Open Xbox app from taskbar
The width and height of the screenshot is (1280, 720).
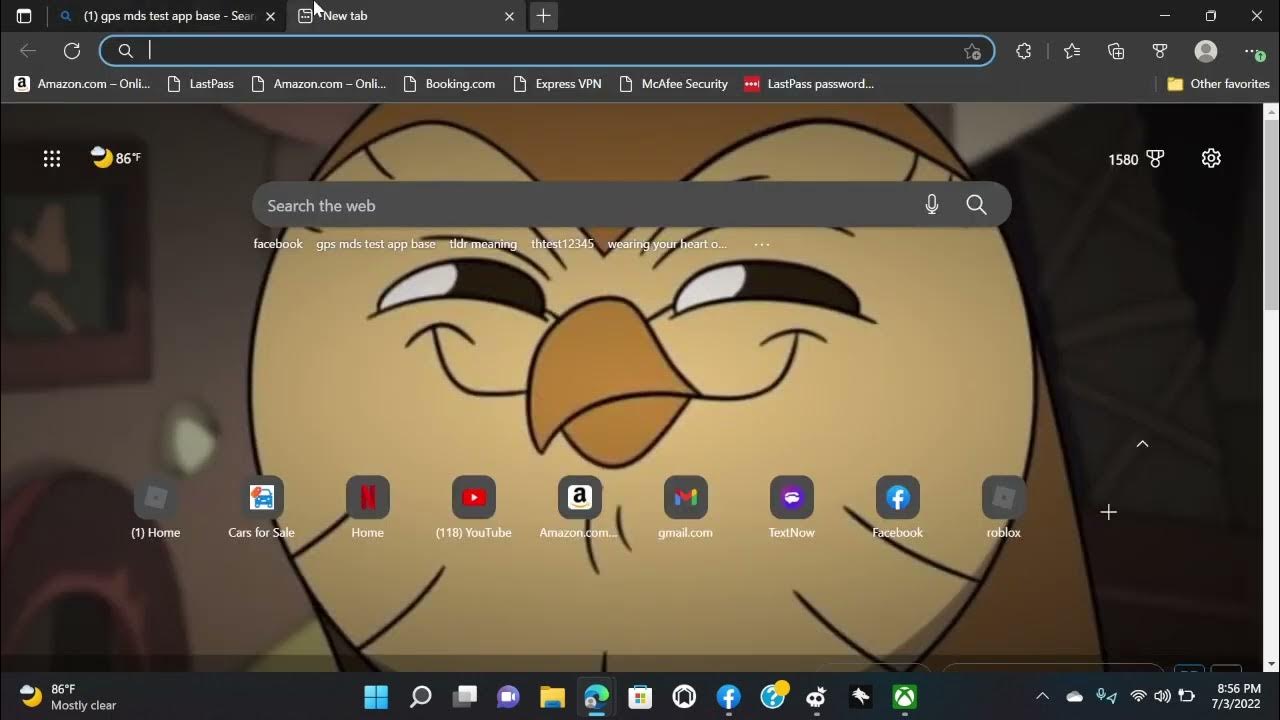[905, 697]
